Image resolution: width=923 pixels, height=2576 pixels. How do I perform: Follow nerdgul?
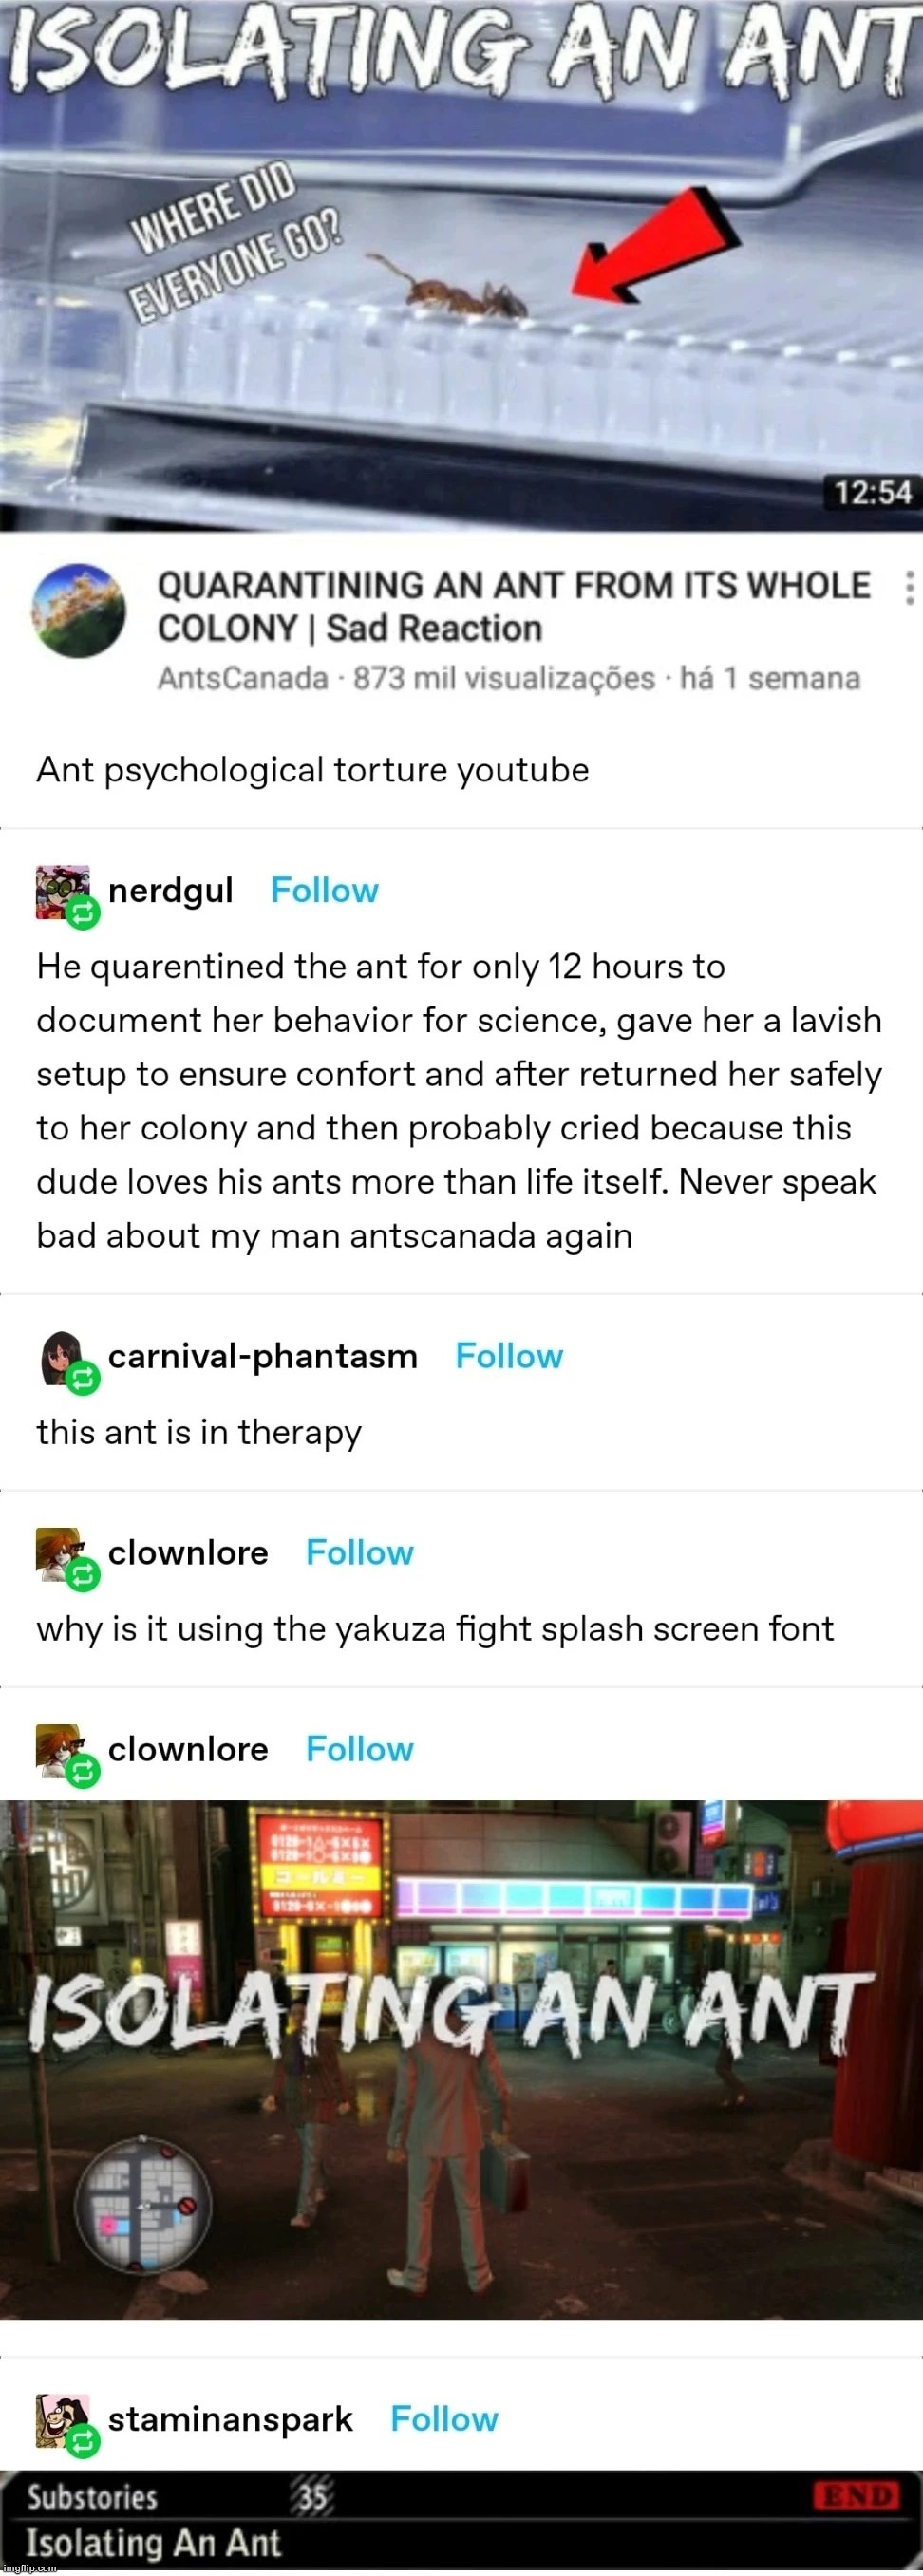point(325,890)
